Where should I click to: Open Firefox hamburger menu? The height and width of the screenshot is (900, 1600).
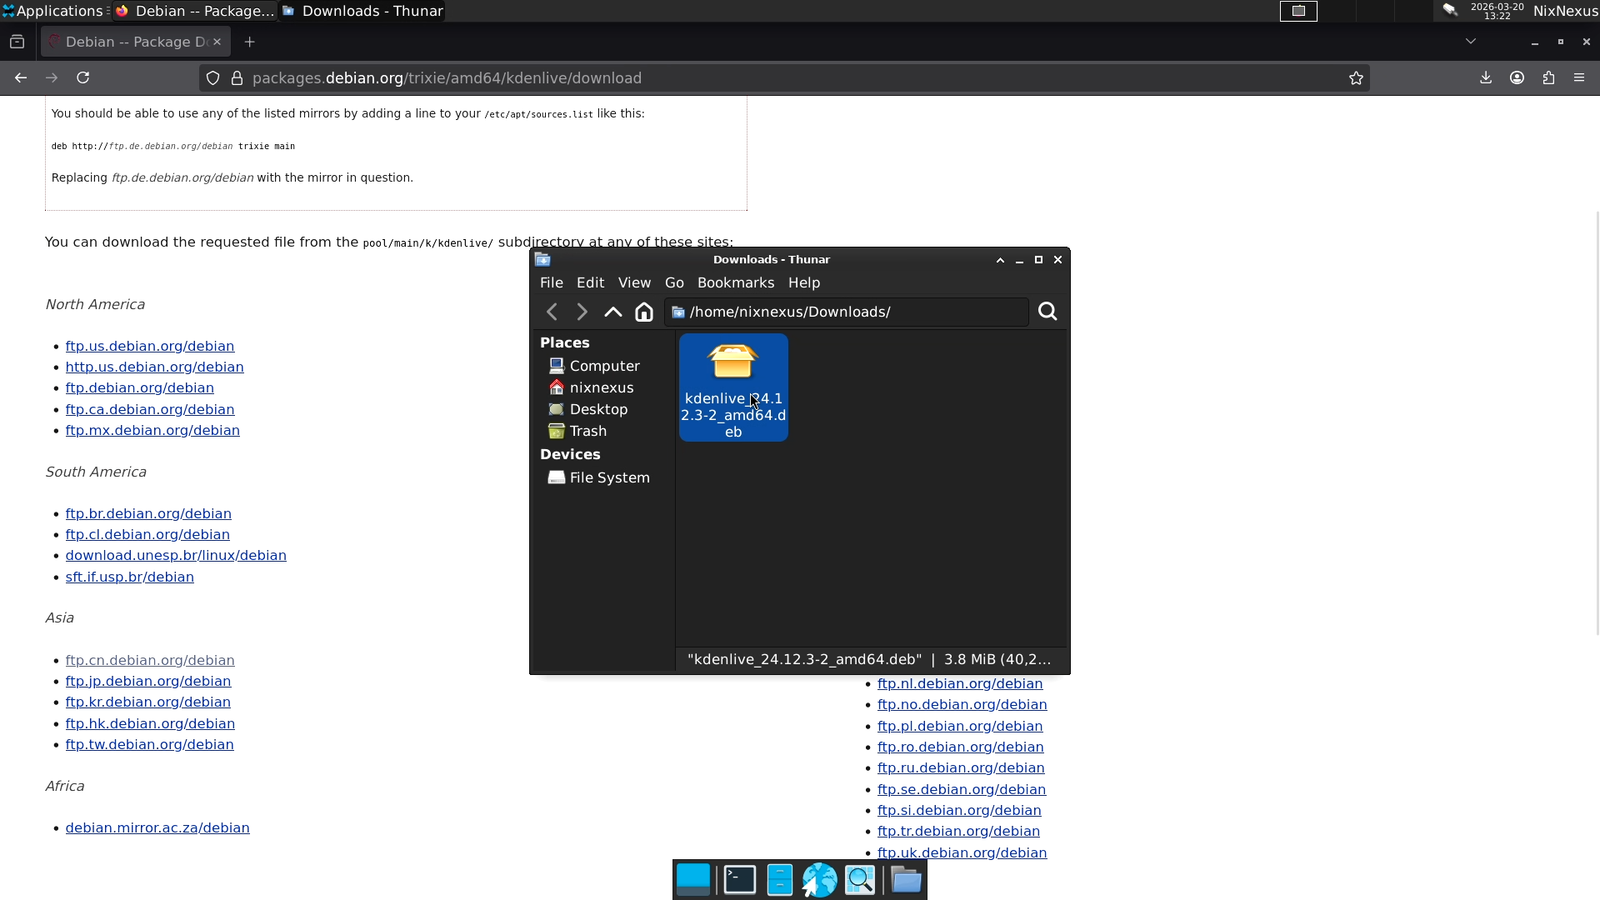tap(1579, 78)
